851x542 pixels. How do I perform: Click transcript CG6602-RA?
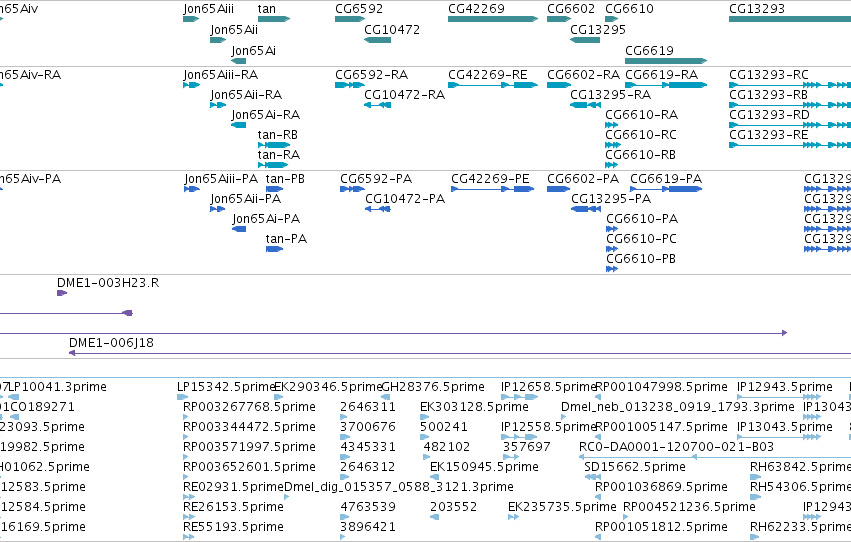[x=583, y=74]
